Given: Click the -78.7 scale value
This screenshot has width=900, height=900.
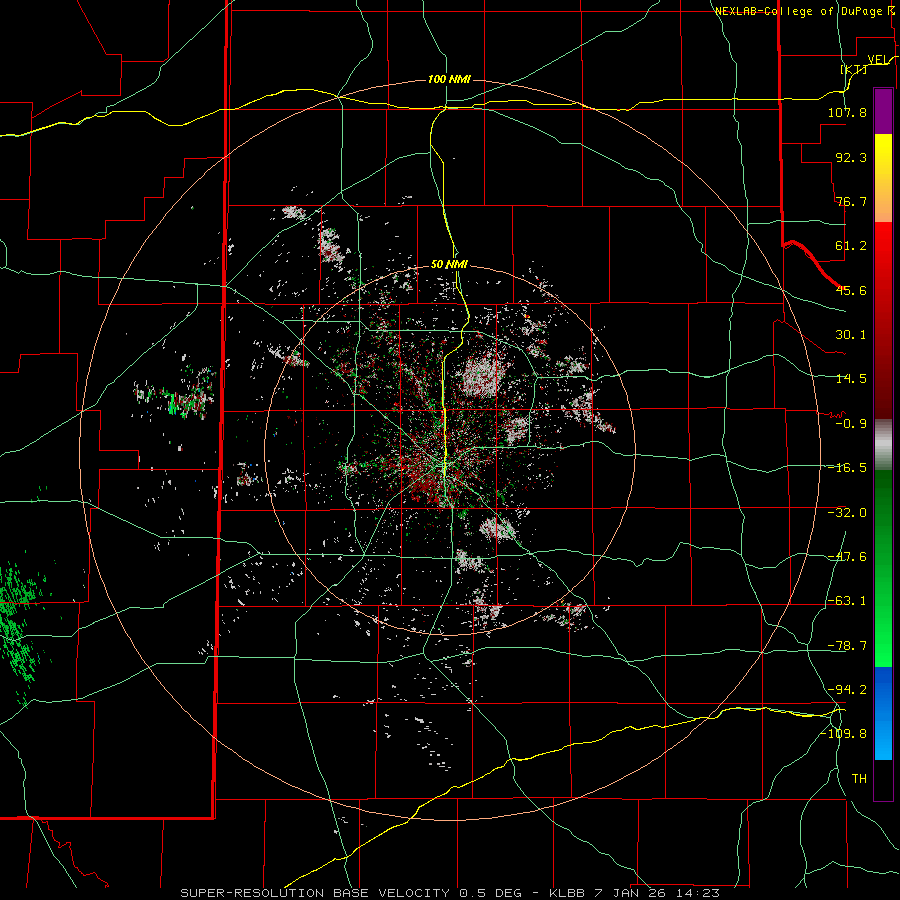Looking at the screenshot, I should (847, 646).
